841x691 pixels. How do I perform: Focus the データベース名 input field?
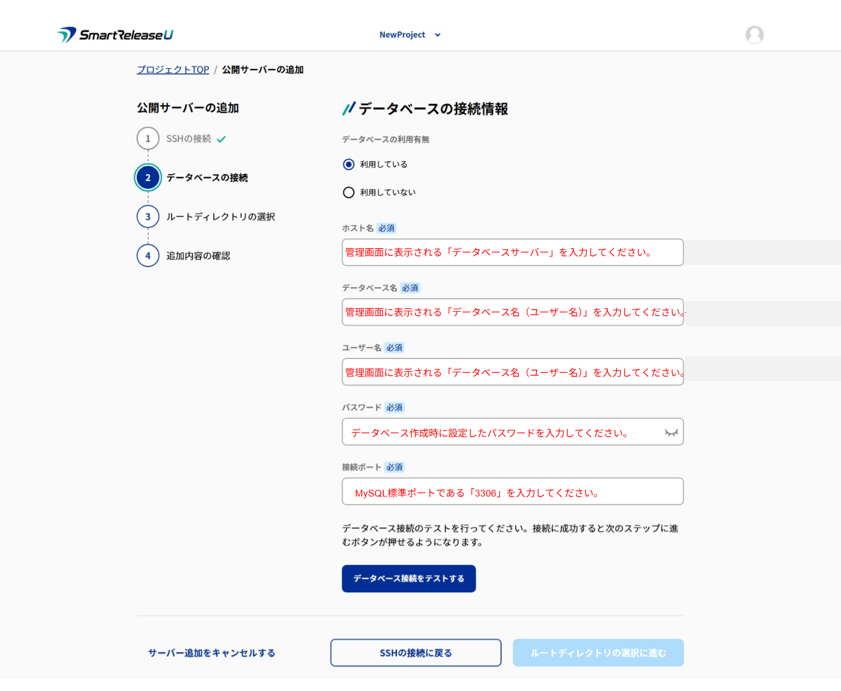[x=512, y=312]
